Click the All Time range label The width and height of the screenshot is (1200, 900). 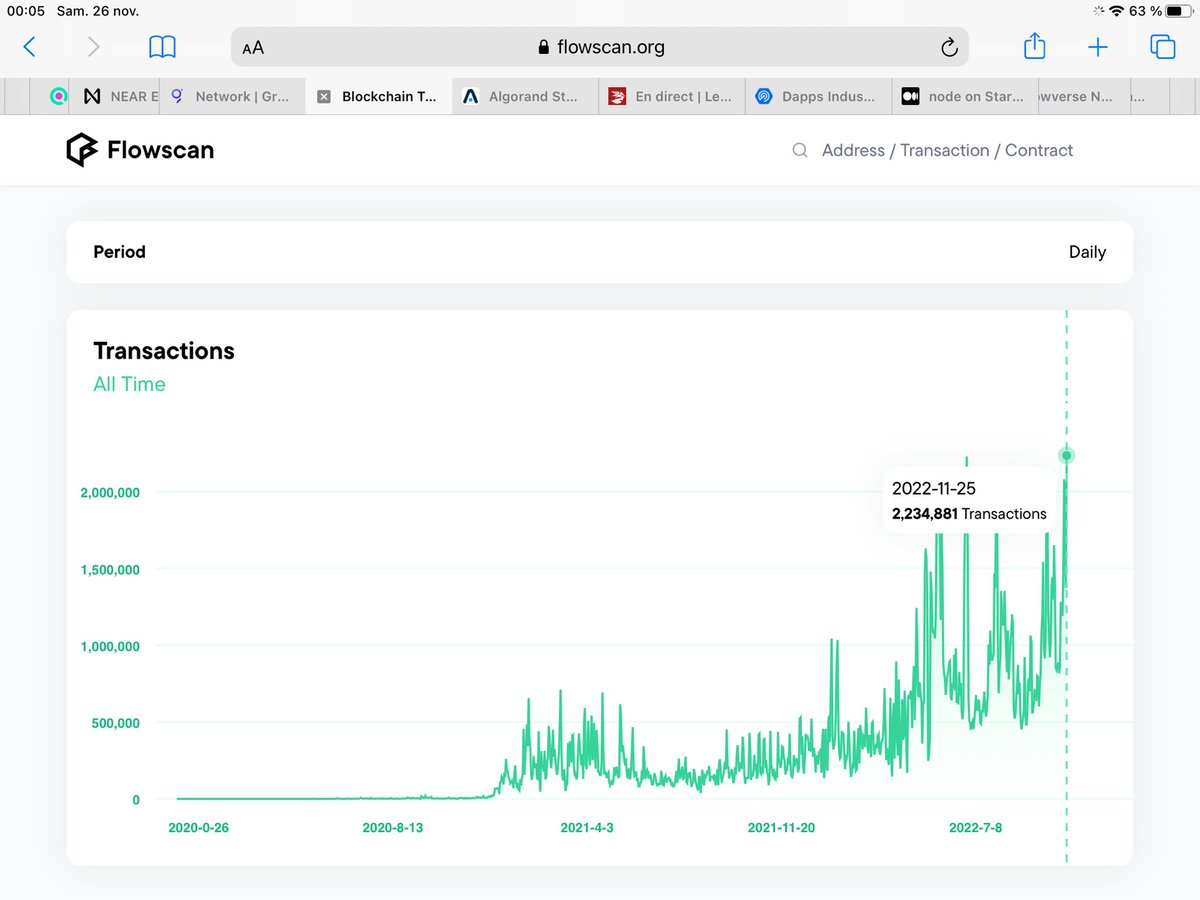click(x=129, y=384)
